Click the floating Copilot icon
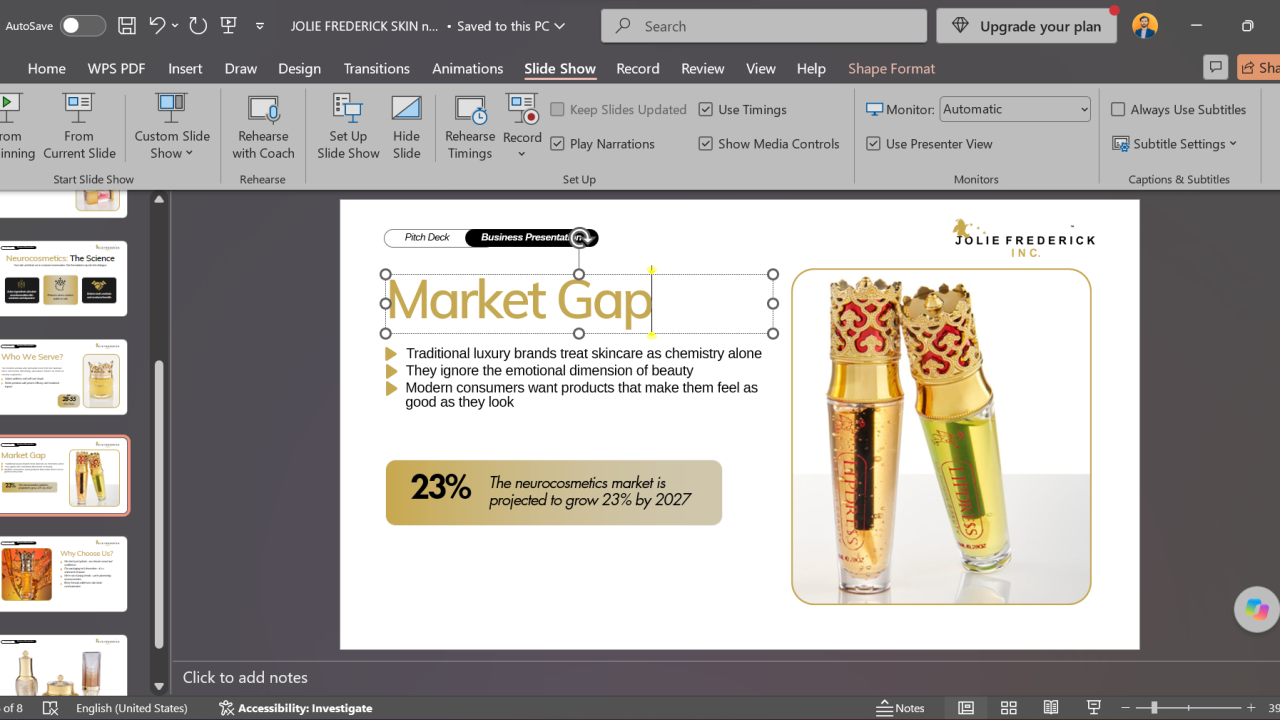 1257,608
